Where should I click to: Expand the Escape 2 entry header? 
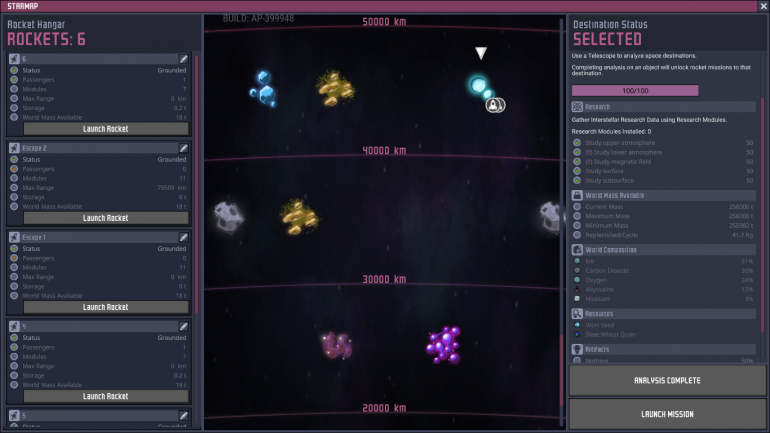(x=99, y=148)
